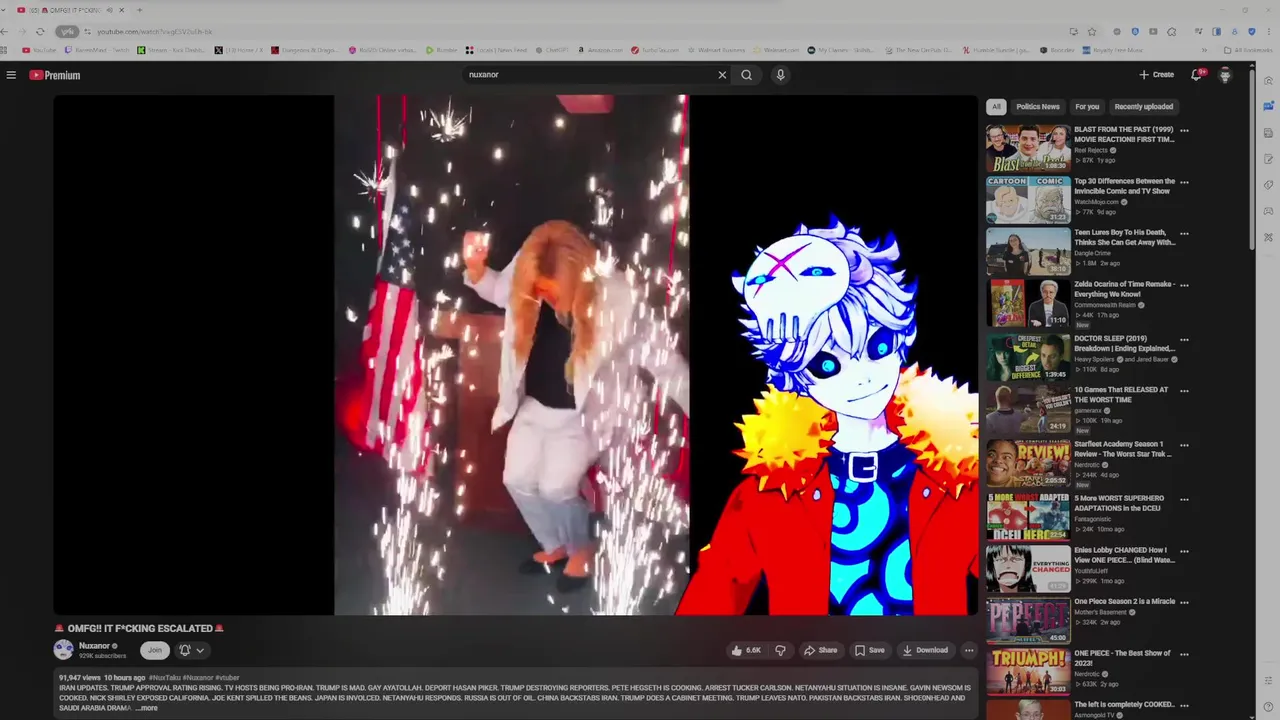1280x720 pixels.
Task: Open Top 30 Differences Invincible video title
Action: (x=1124, y=186)
